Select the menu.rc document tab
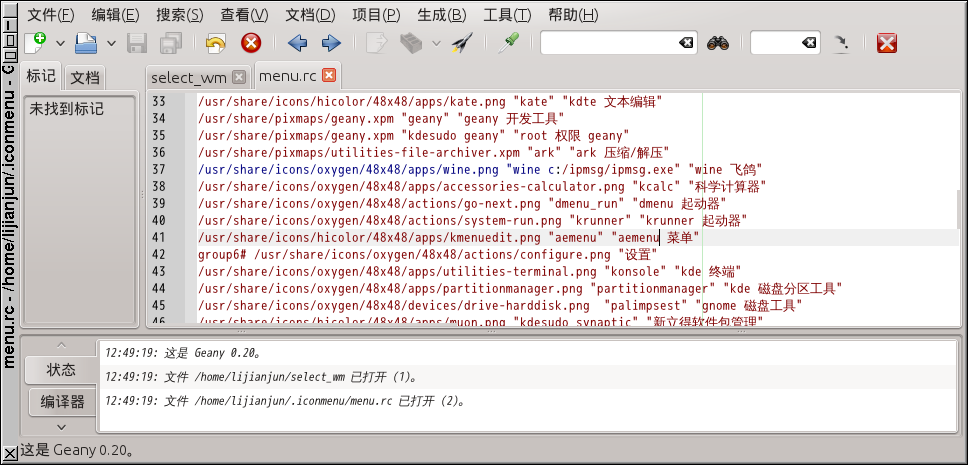Viewport: 968px width, 465px height. tap(288, 76)
